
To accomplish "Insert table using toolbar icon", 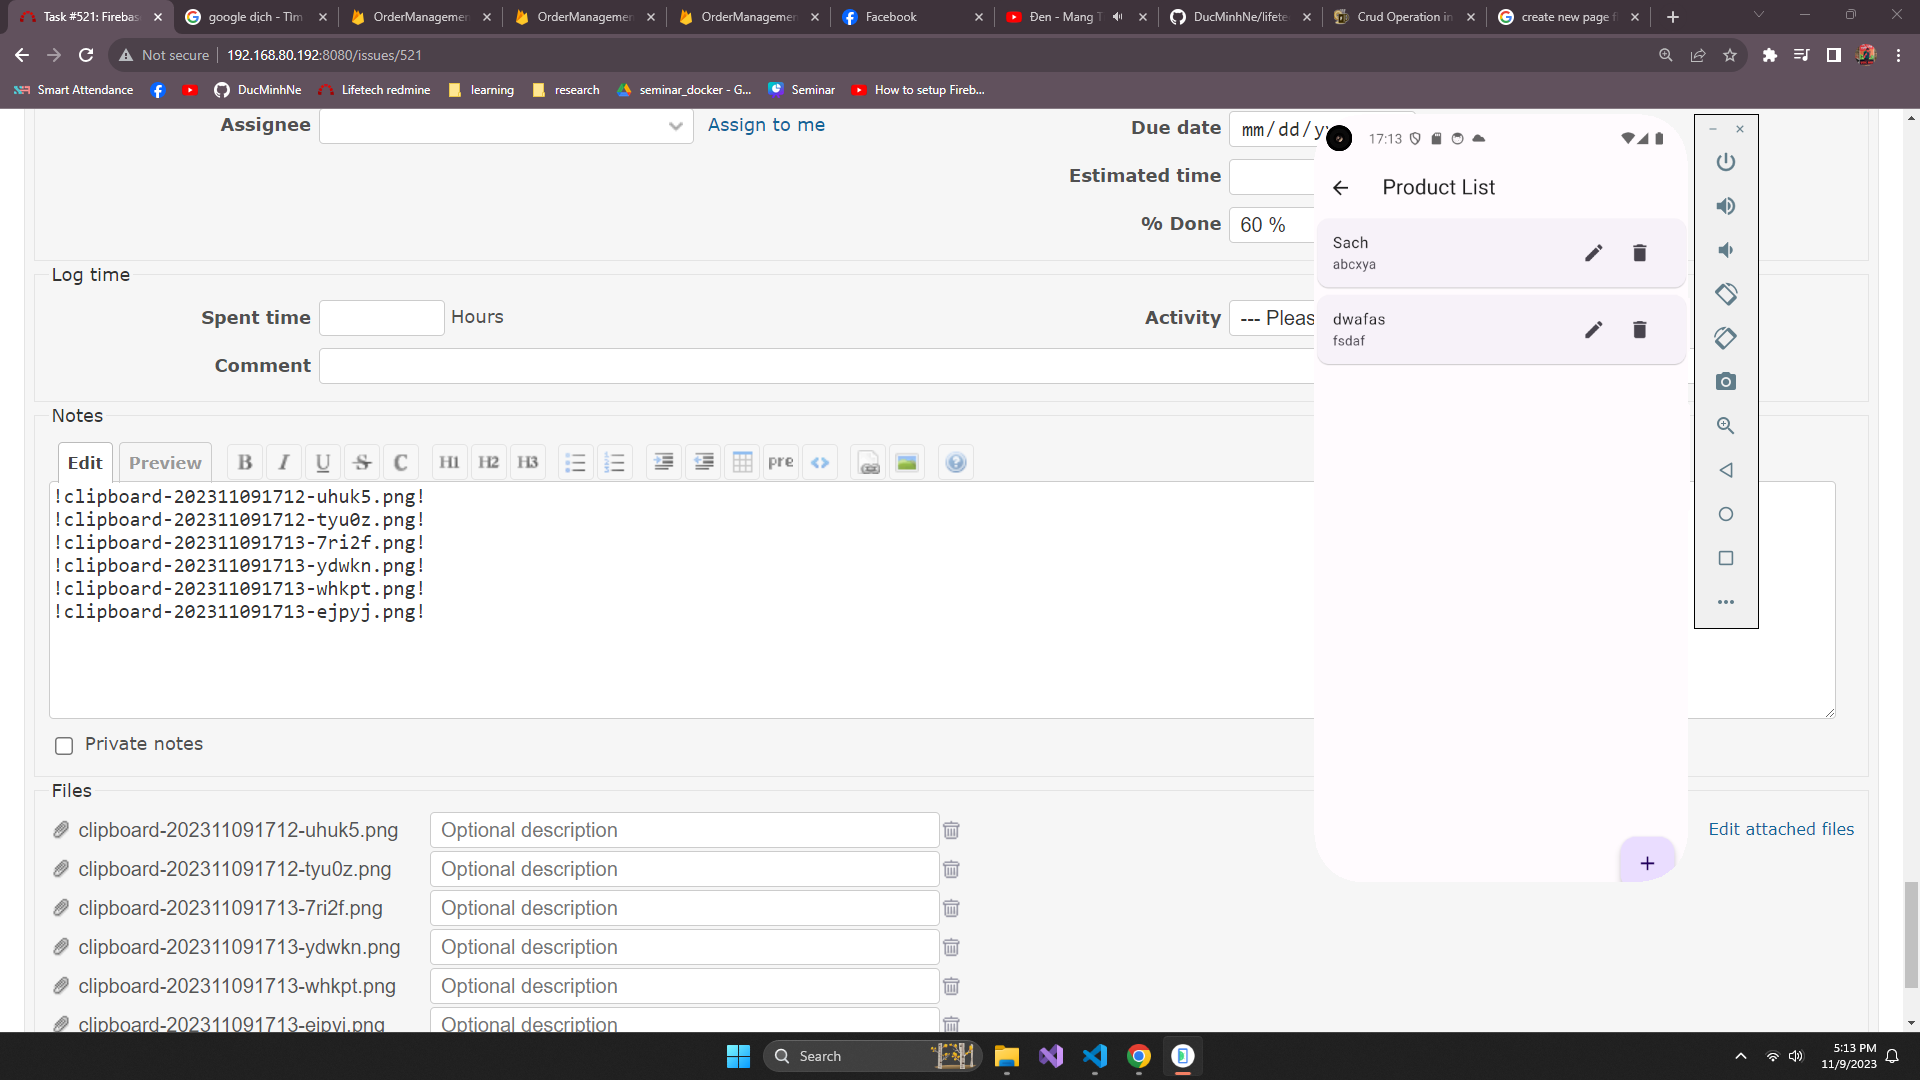I will pyautogui.click(x=742, y=462).
